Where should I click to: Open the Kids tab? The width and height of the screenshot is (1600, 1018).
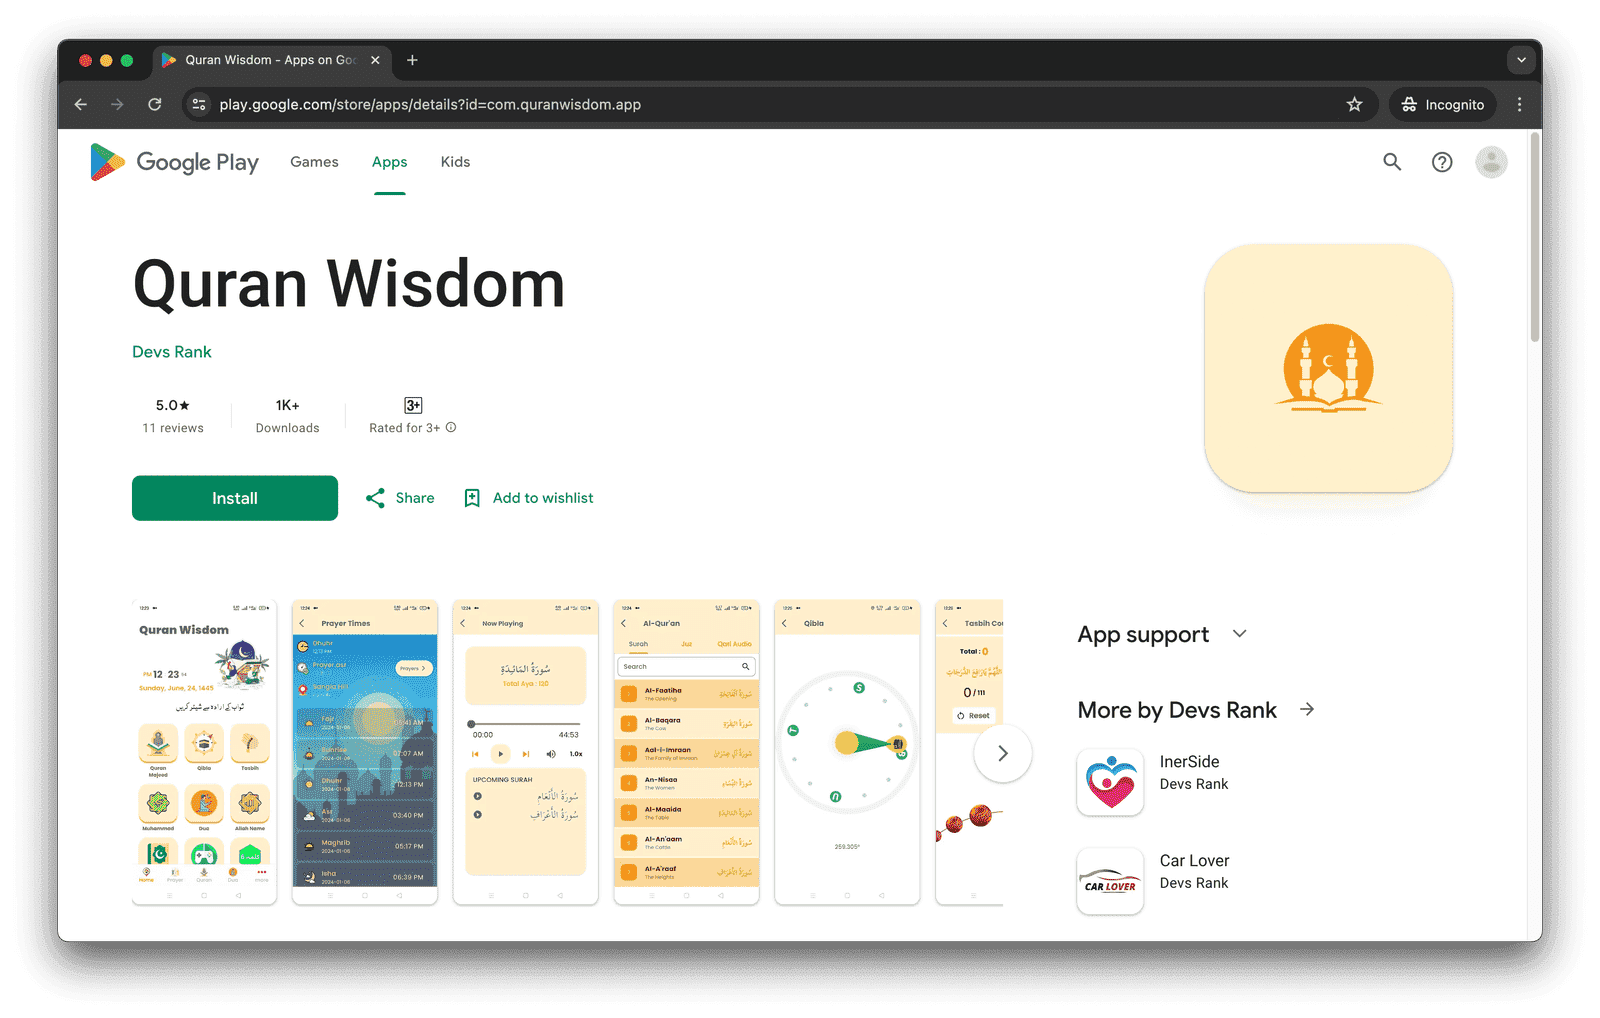click(455, 162)
